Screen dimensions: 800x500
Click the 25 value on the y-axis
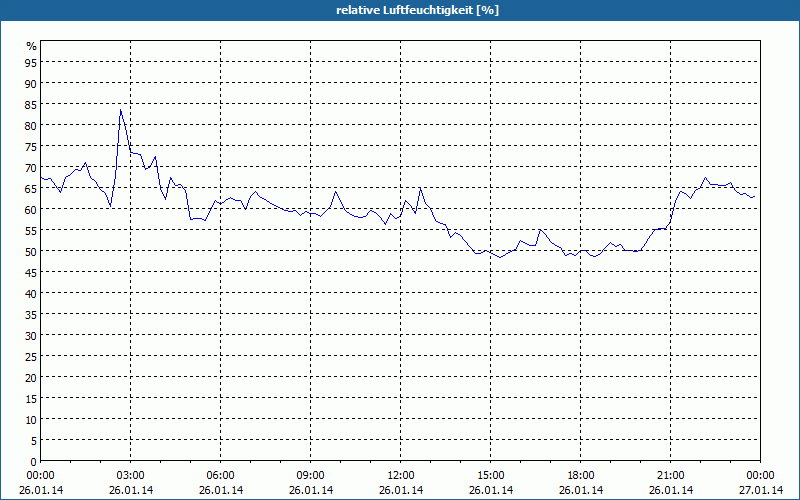[x=31, y=356]
